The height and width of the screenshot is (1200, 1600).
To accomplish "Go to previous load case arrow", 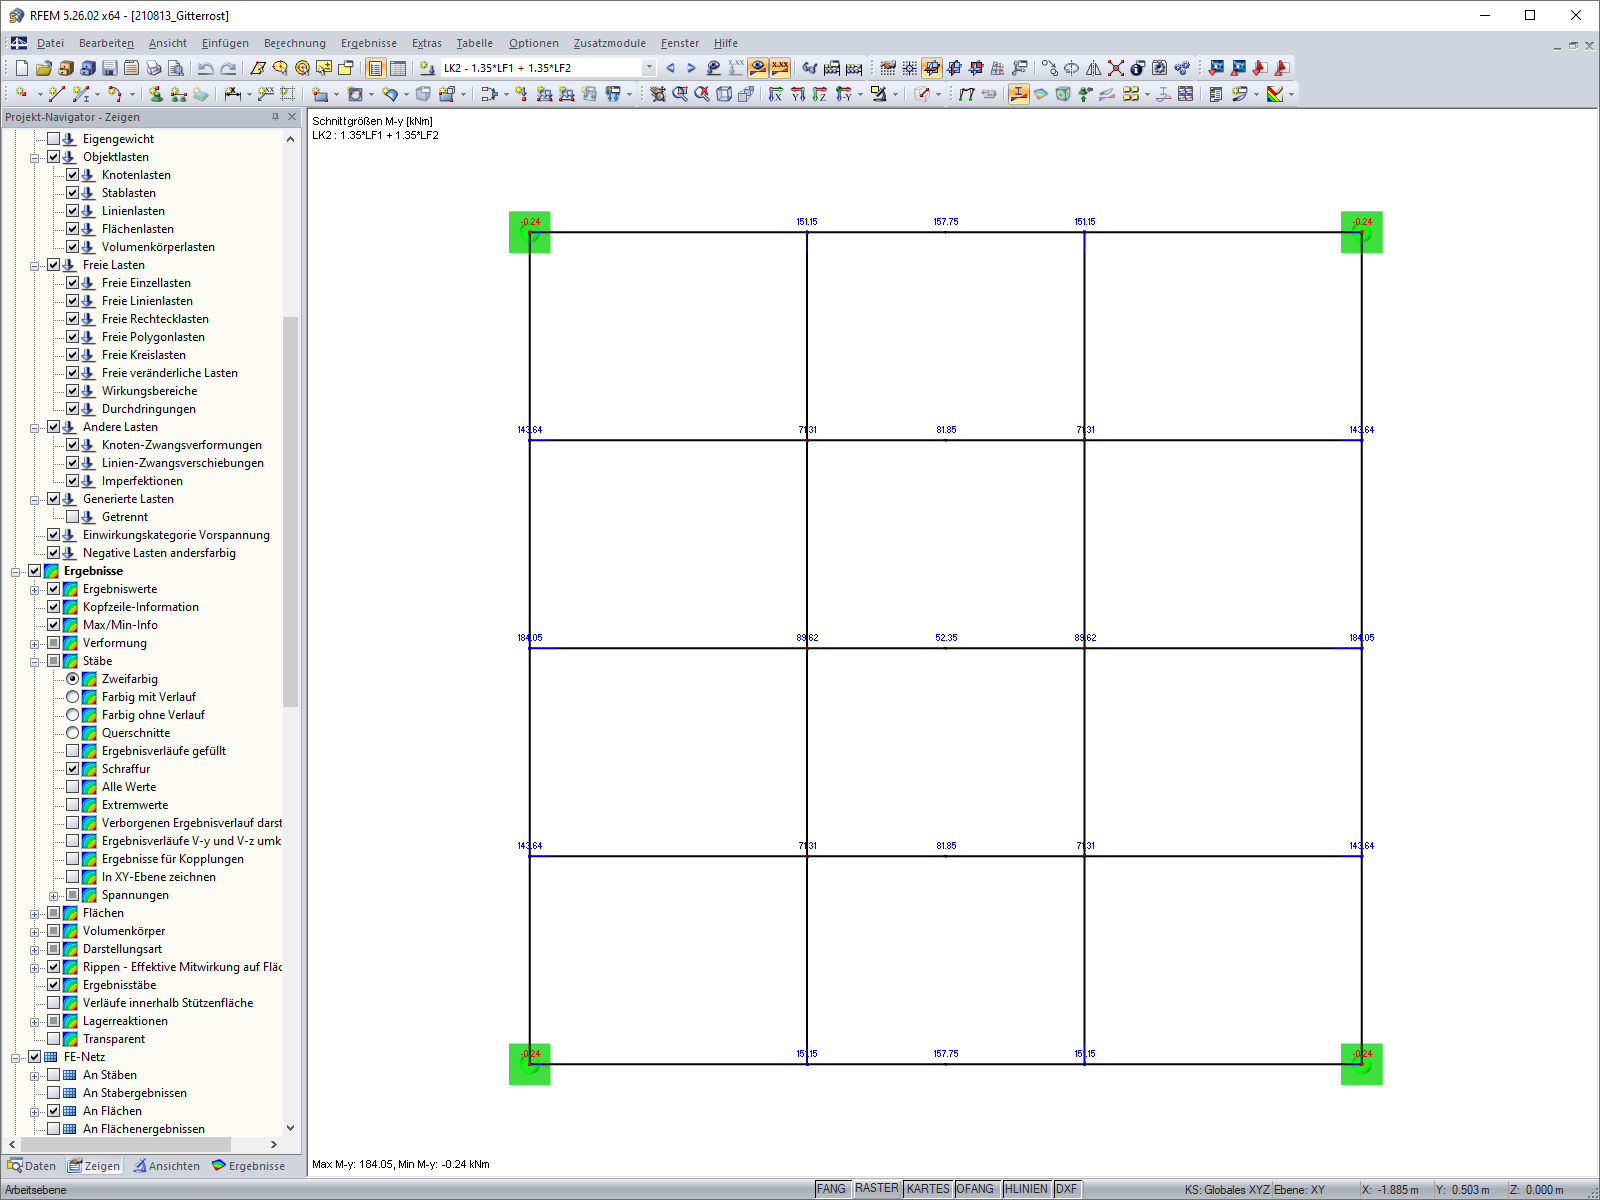I will (x=670, y=68).
